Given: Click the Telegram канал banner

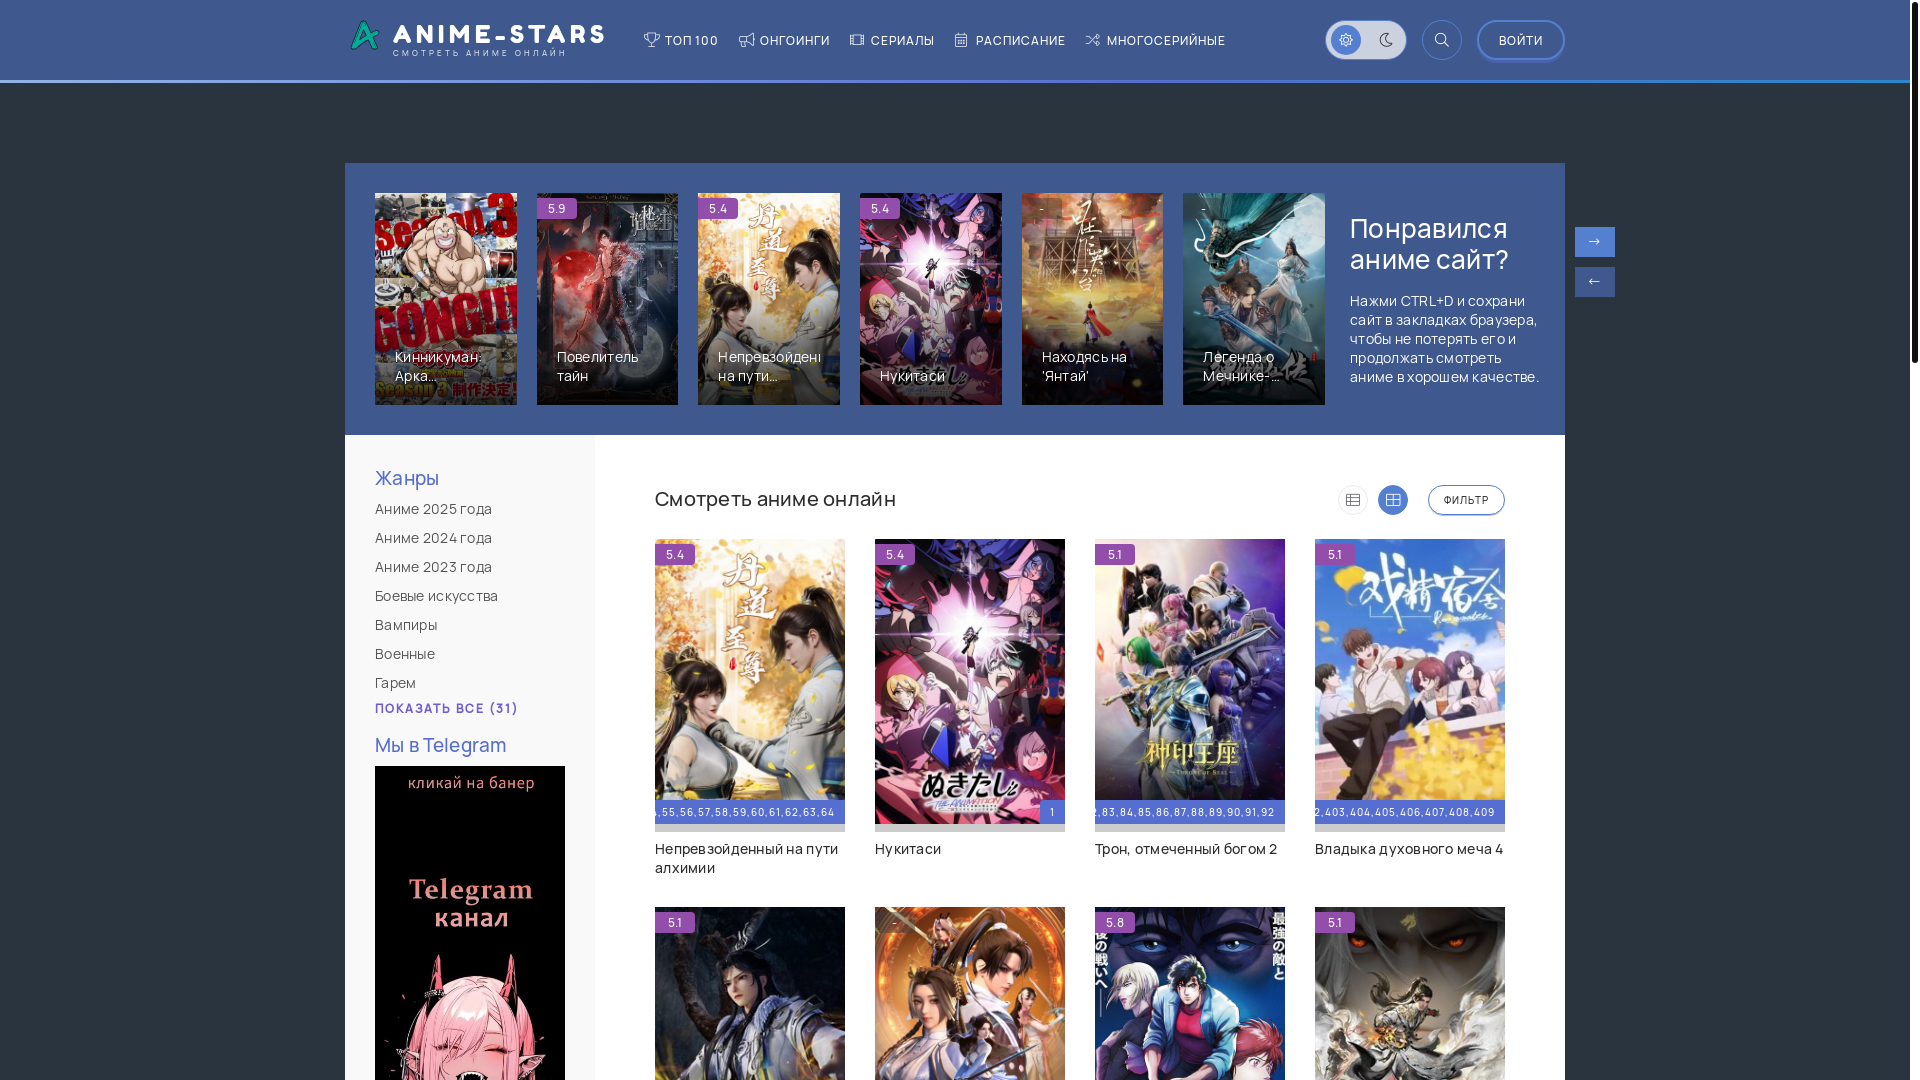Looking at the screenshot, I should point(470,923).
